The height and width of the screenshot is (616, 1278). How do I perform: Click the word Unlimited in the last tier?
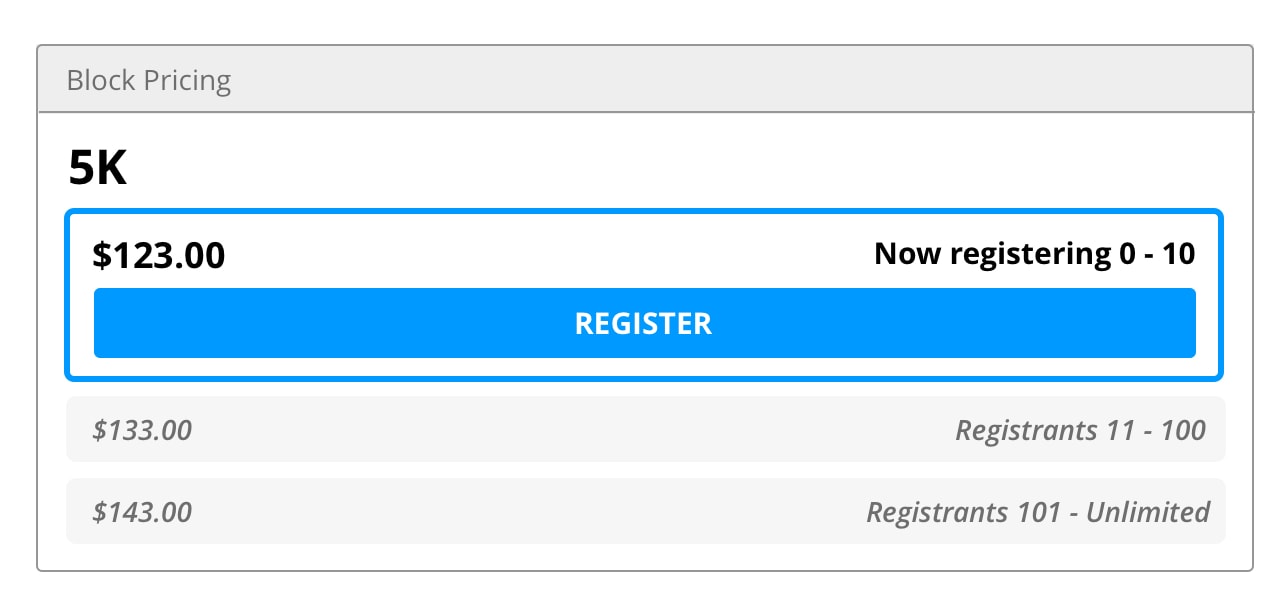coord(1147,513)
